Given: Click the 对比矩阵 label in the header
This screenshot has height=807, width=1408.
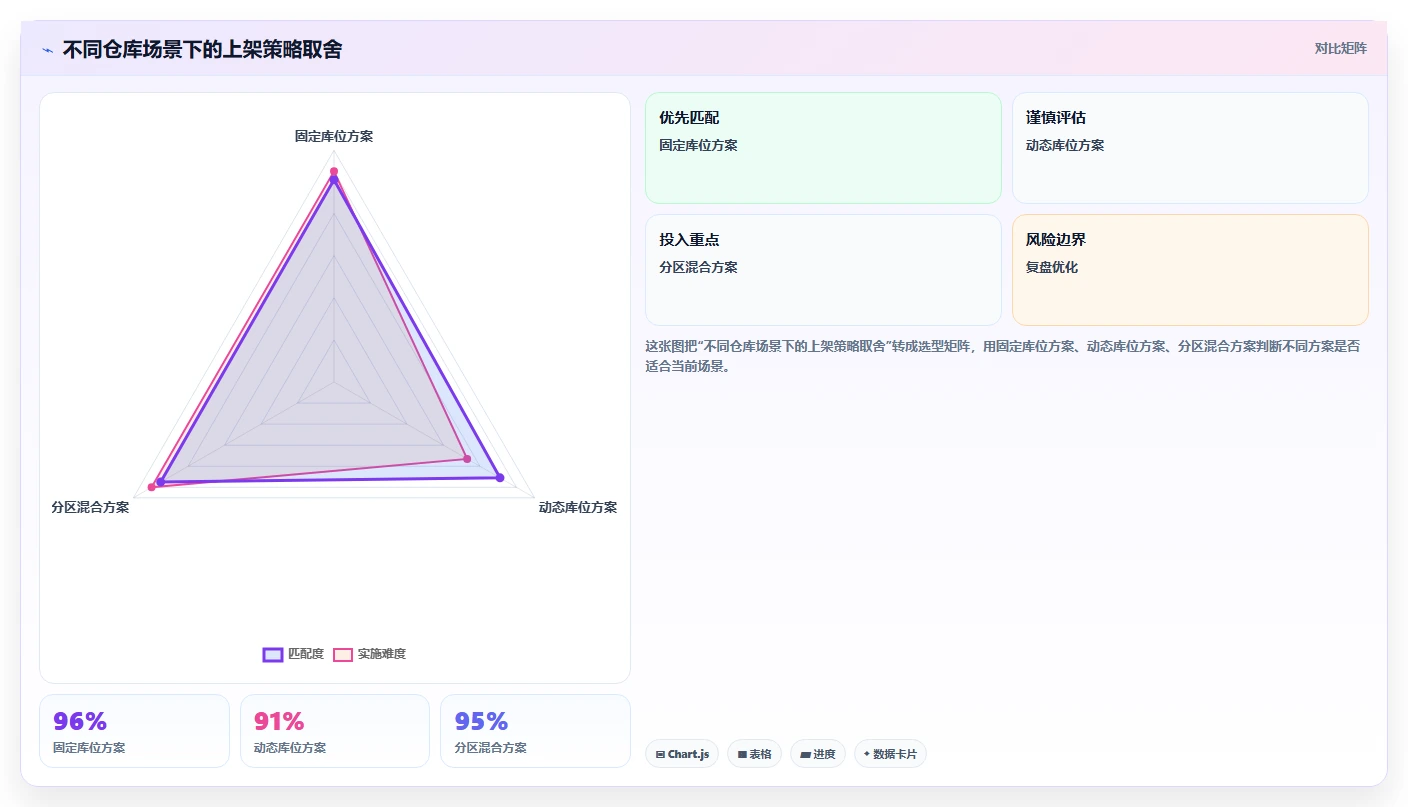Looking at the screenshot, I should [x=1340, y=48].
